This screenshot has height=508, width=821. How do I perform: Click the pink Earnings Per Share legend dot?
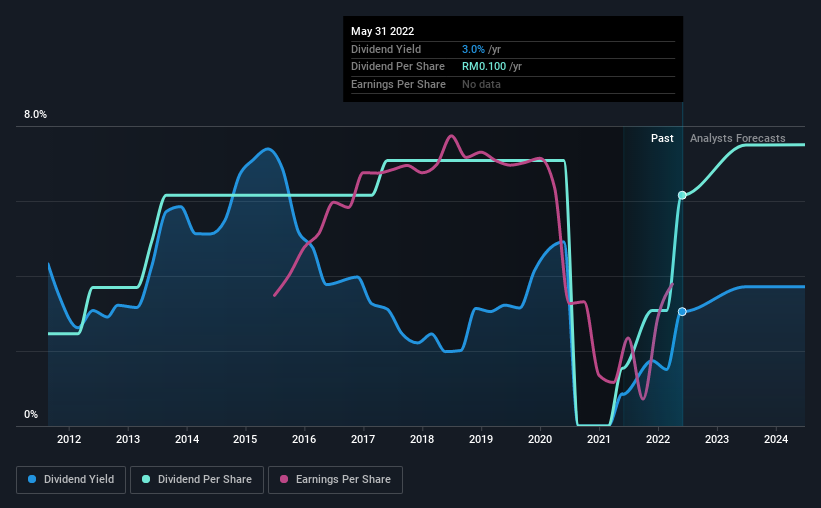pos(284,479)
